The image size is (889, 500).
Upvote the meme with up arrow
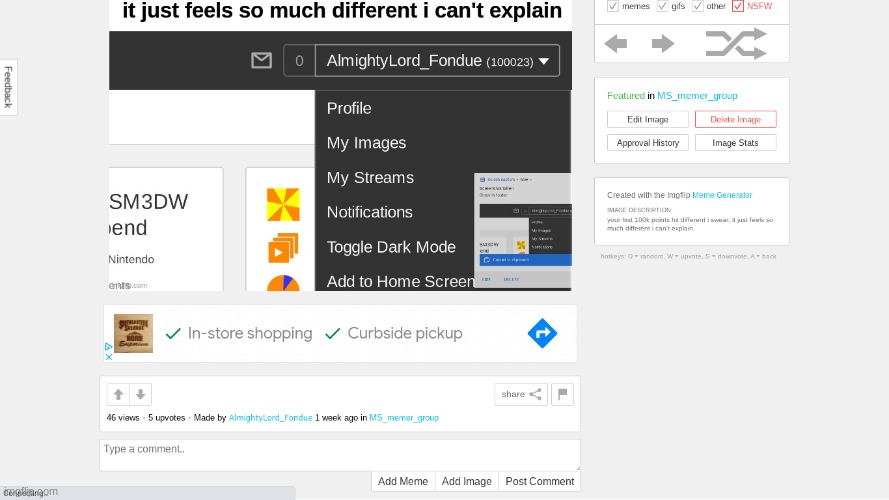point(118,394)
